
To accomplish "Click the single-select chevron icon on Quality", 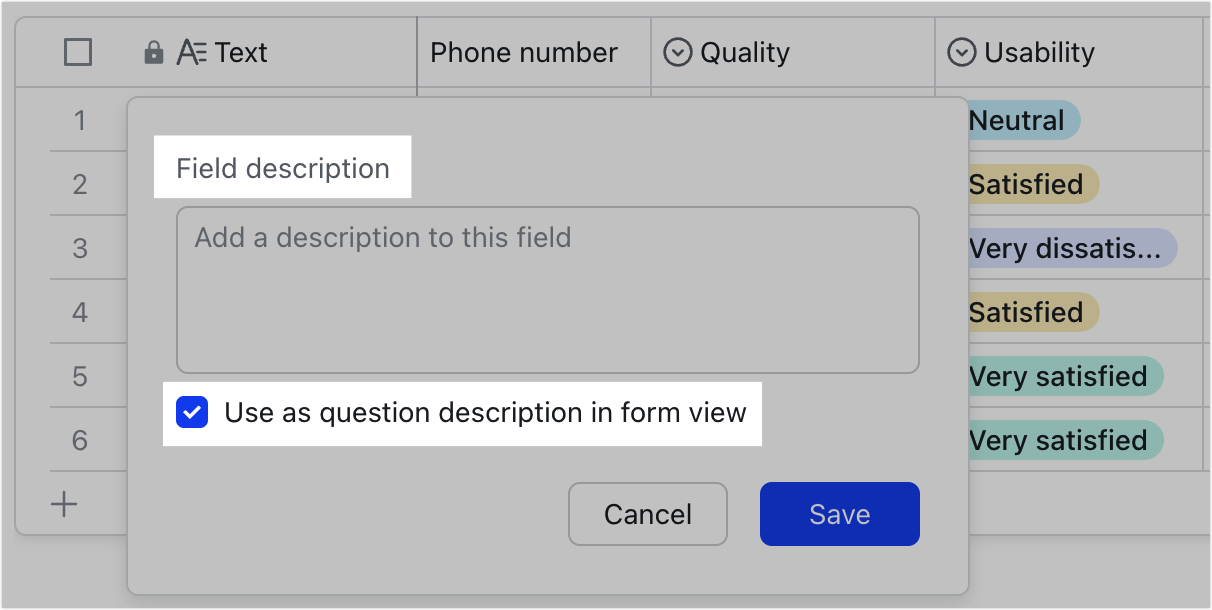I will pos(679,52).
